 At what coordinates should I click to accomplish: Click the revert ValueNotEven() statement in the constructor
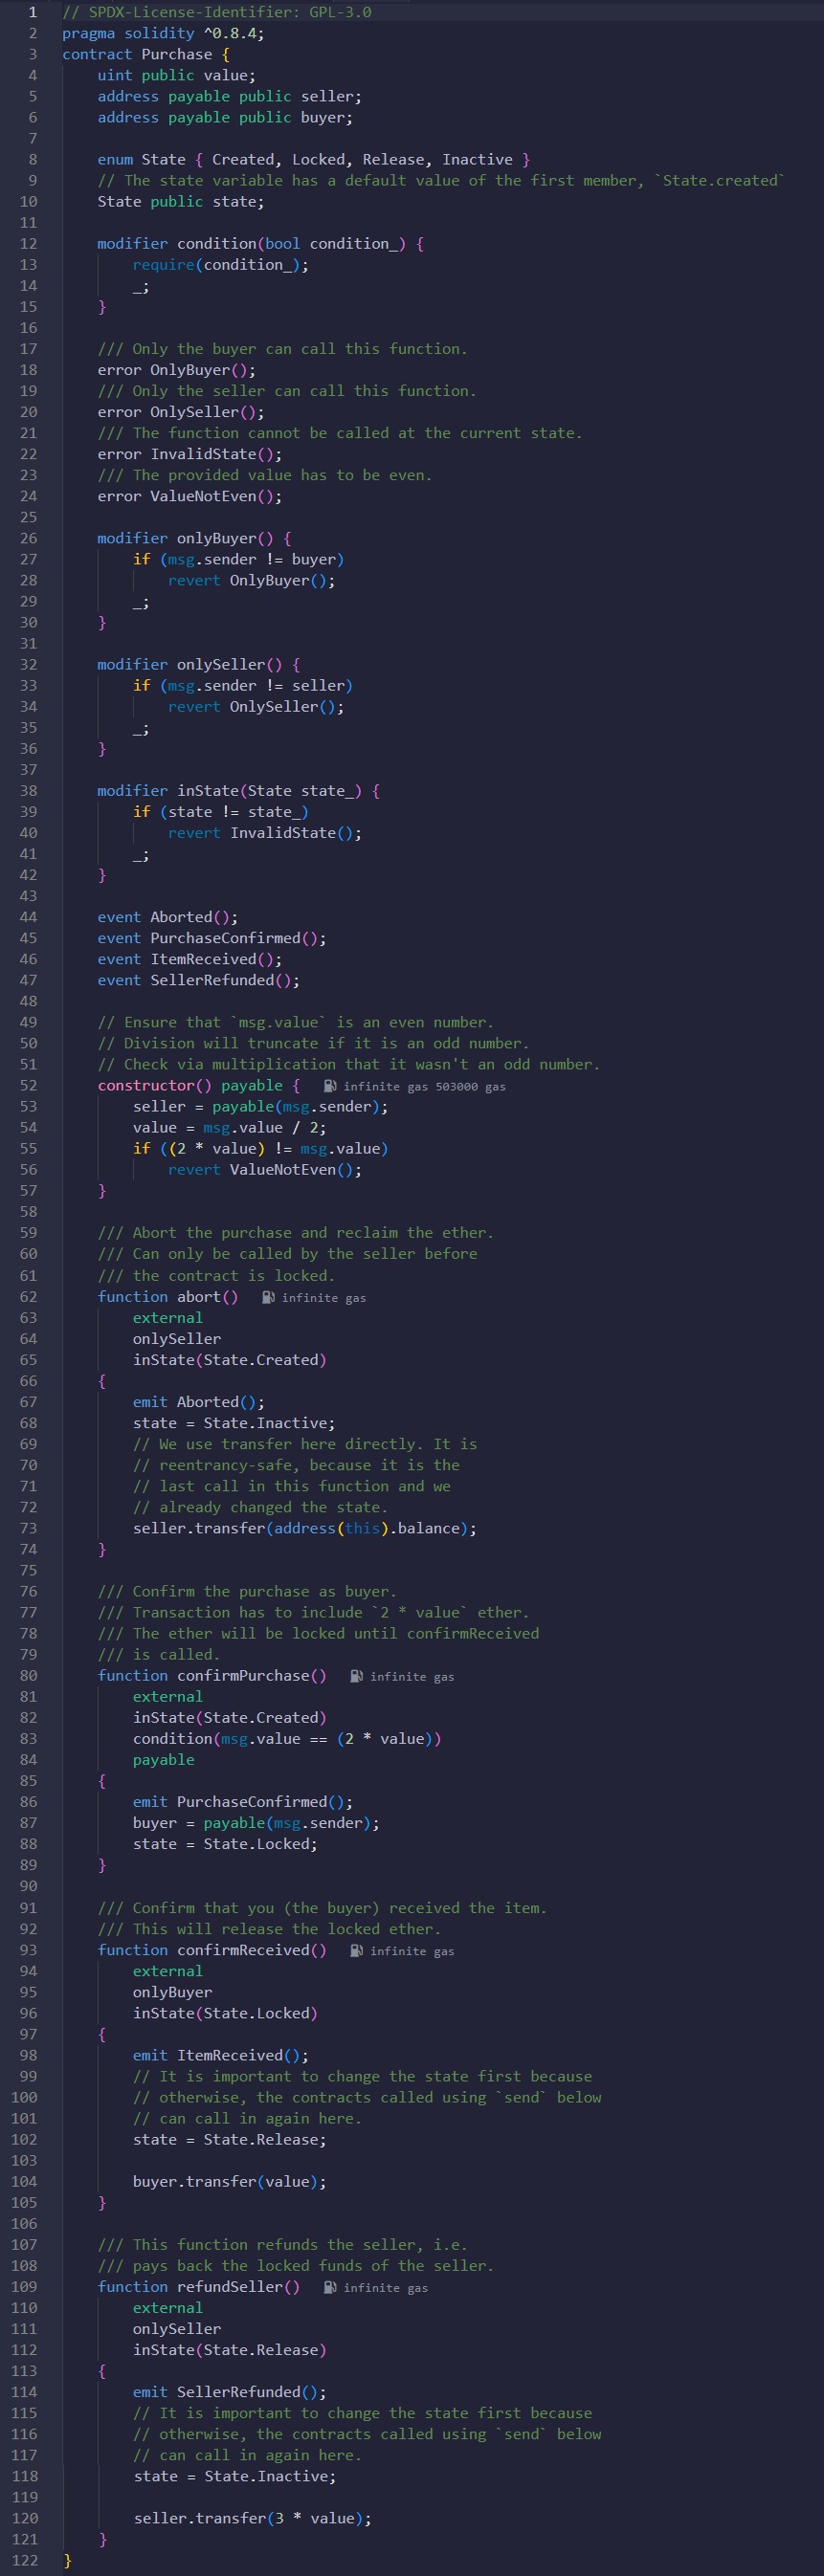(264, 1170)
